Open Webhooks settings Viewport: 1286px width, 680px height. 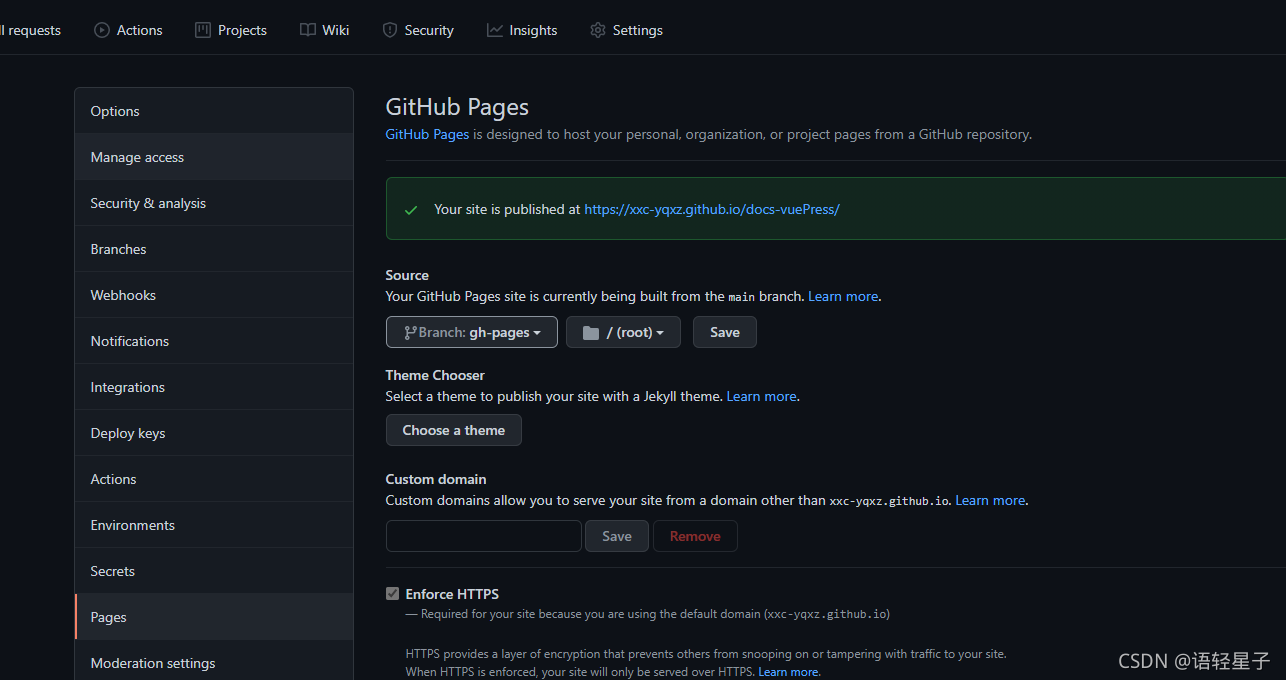coord(214,295)
